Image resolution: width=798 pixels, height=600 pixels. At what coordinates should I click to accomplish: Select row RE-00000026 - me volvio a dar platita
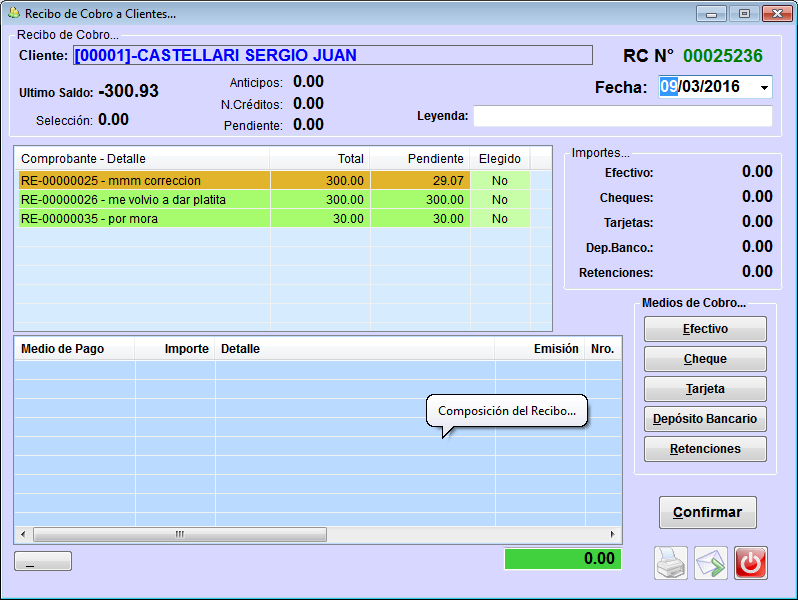tap(274, 199)
